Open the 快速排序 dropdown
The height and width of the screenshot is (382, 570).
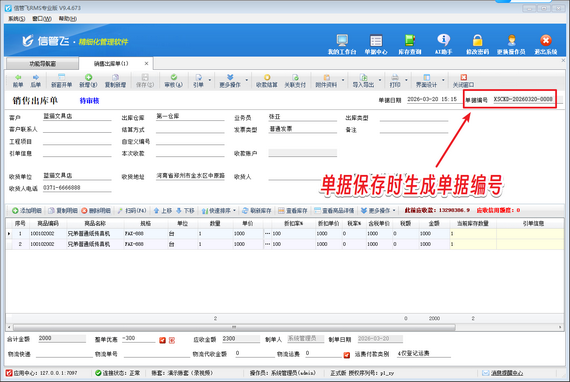tap(219, 210)
